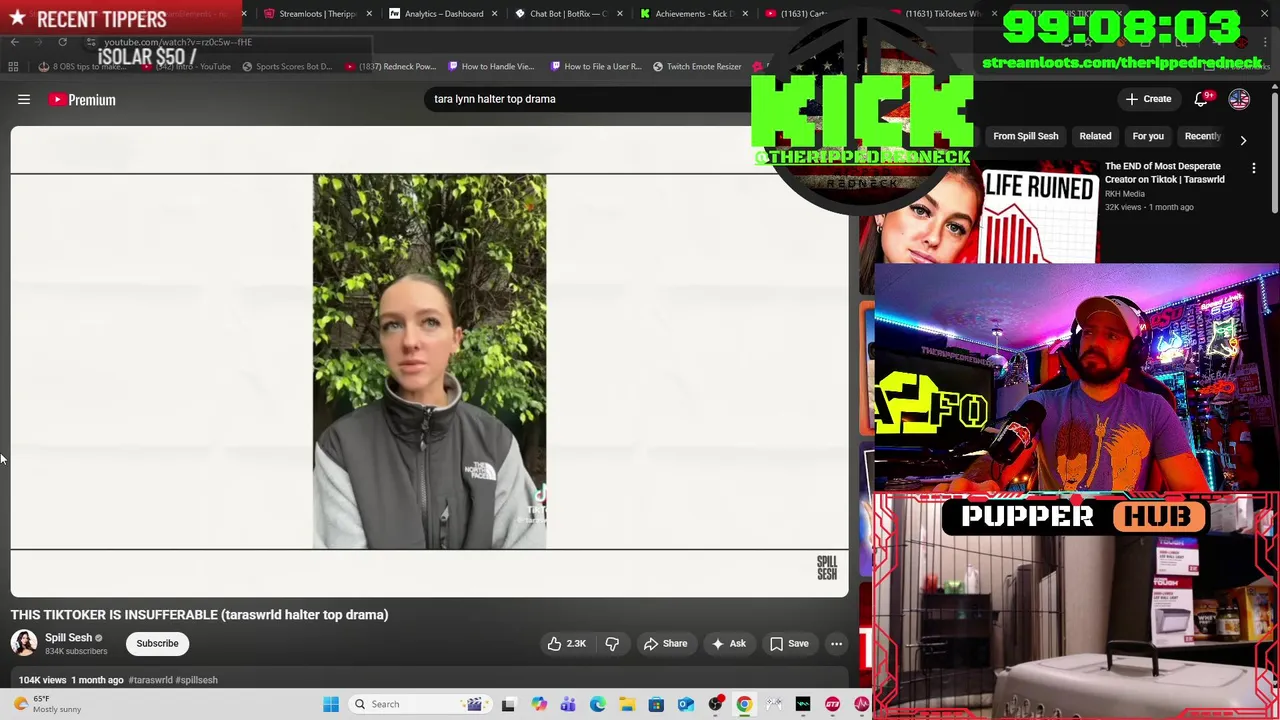Share the video
The height and width of the screenshot is (720, 1280).
click(666, 644)
